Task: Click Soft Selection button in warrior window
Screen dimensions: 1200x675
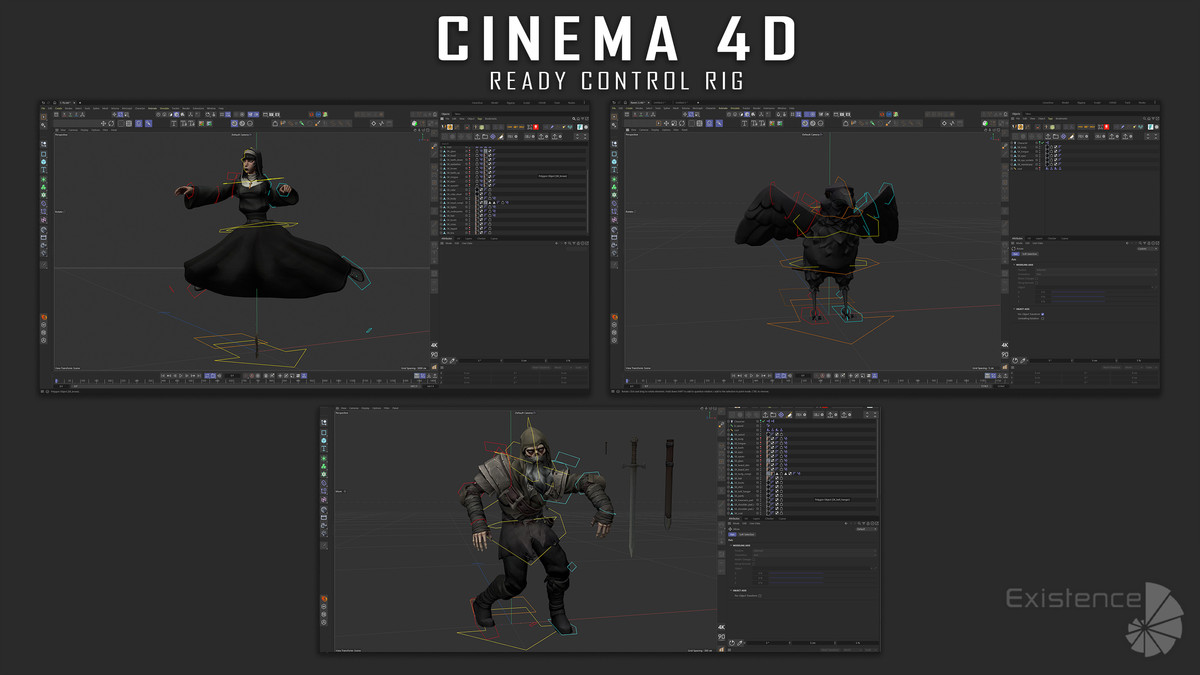Action: pos(747,534)
